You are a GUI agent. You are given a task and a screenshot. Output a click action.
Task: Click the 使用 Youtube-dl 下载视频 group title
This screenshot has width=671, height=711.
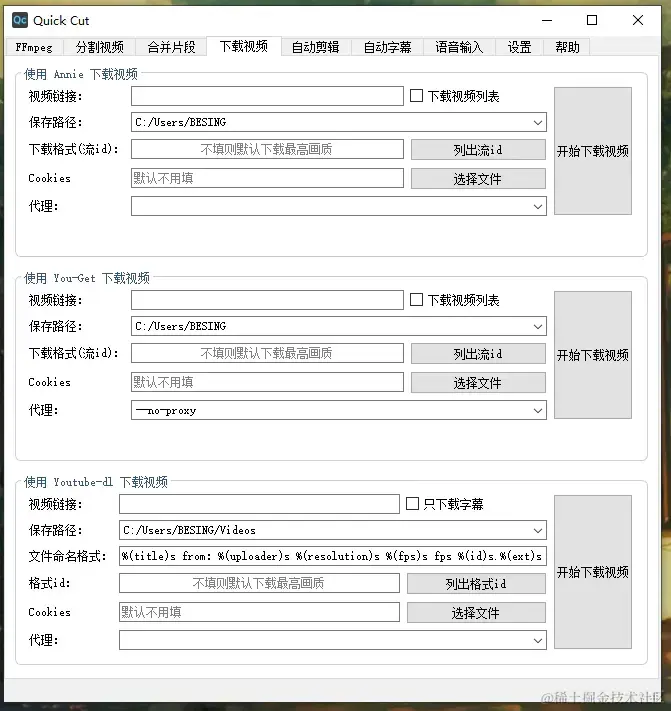coord(96,482)
